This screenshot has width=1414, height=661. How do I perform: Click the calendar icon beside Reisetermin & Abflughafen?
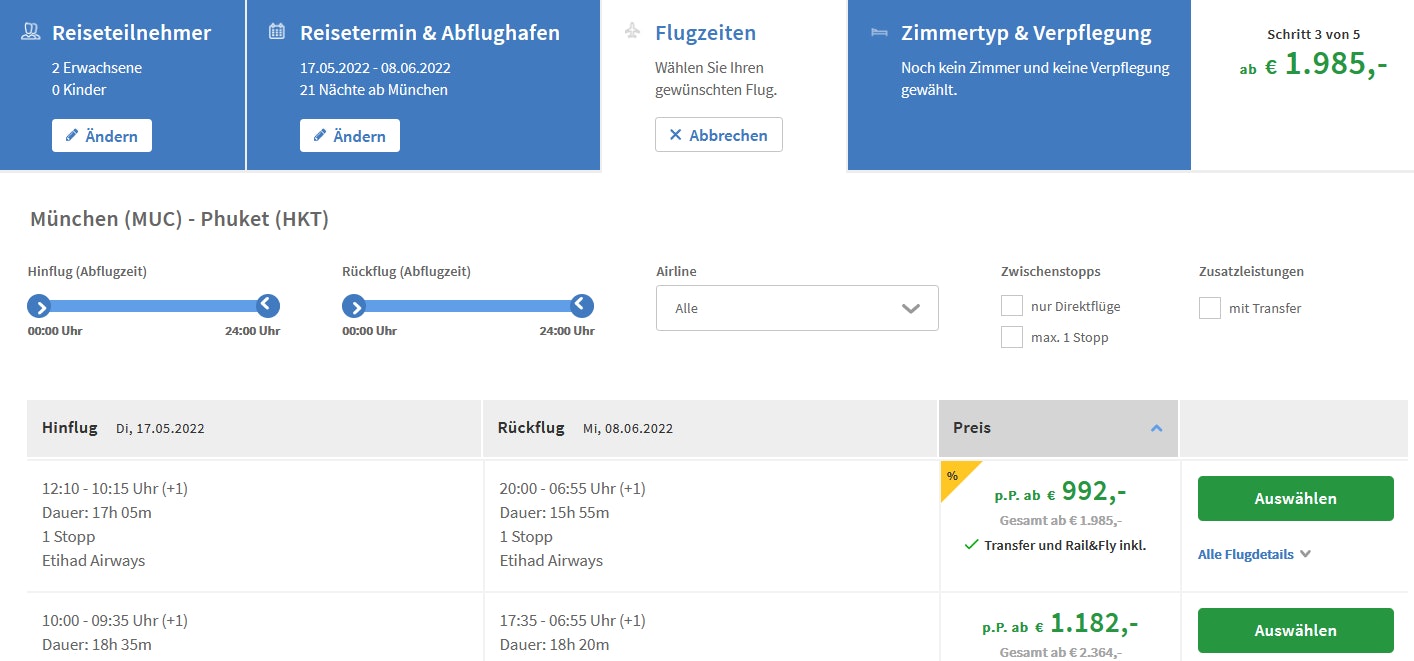pos(277,32)
